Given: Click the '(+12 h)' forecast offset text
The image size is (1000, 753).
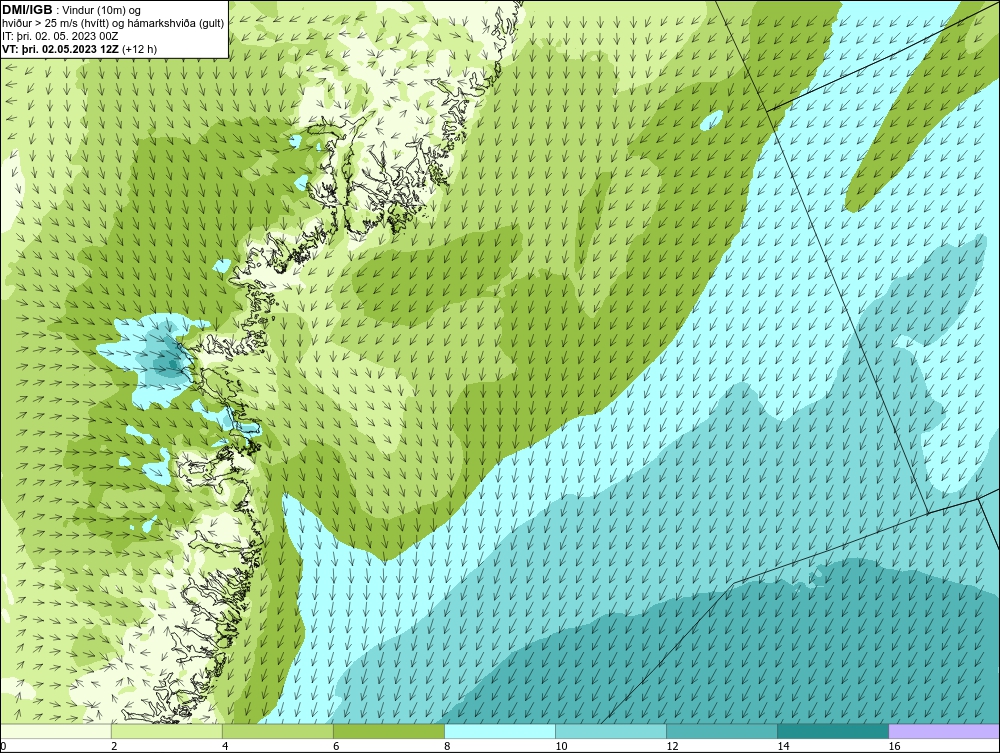Looking at the screenshot, I should pyautogui.click(x=139, y=49).
